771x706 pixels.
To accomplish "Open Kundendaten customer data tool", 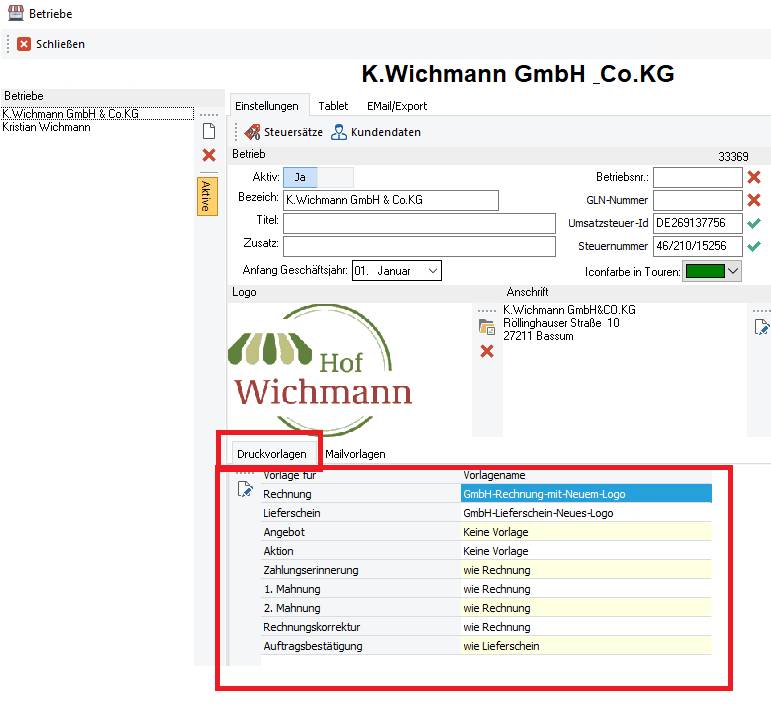I will coord(376,132).
